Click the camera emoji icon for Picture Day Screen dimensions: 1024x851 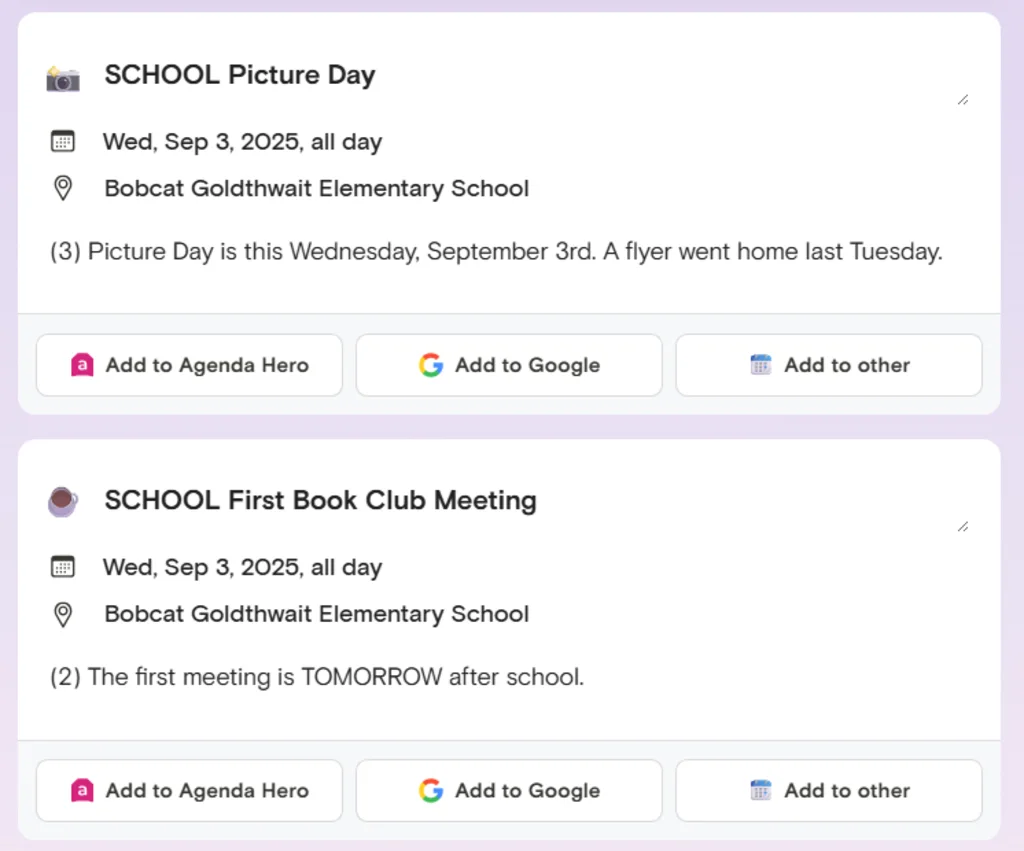click(63, 77)
